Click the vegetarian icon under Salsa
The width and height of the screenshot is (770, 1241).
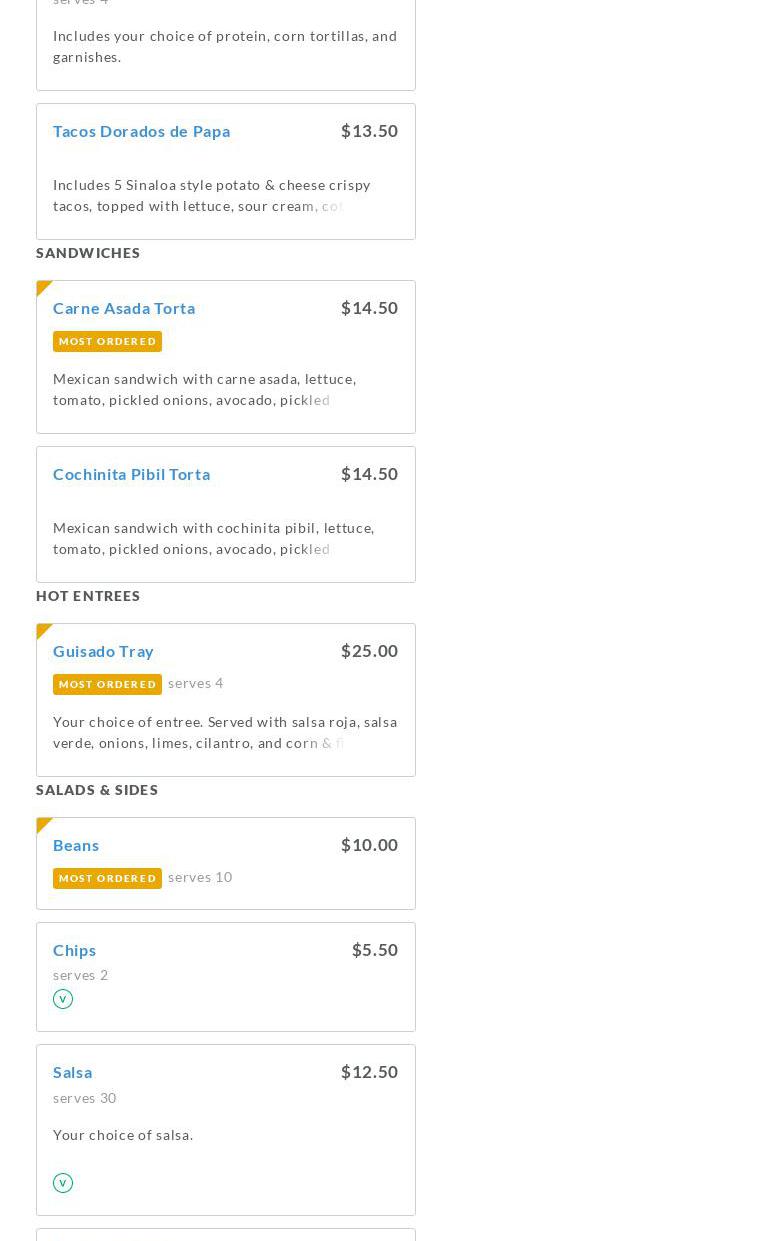63,1183
